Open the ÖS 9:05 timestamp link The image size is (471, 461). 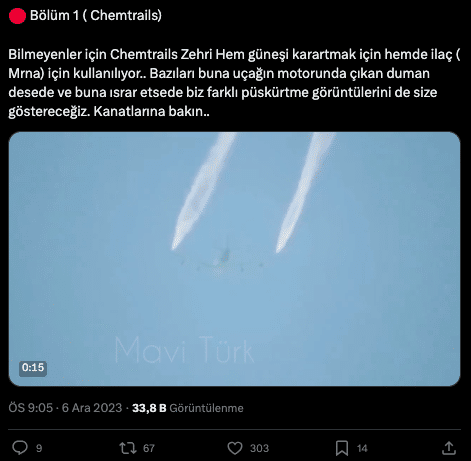(x=31, y=408)
